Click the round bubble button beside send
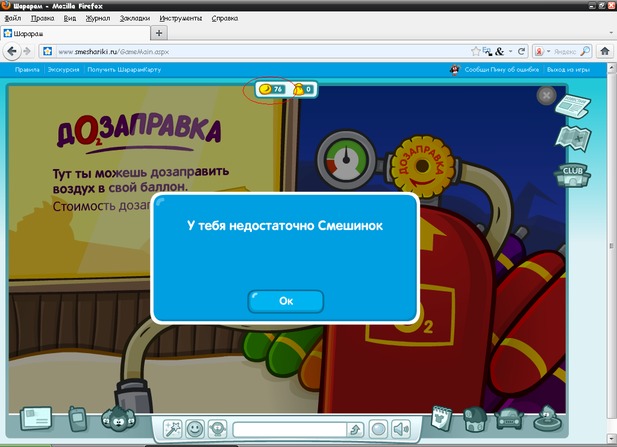617x447 pixels. (378, 429)
